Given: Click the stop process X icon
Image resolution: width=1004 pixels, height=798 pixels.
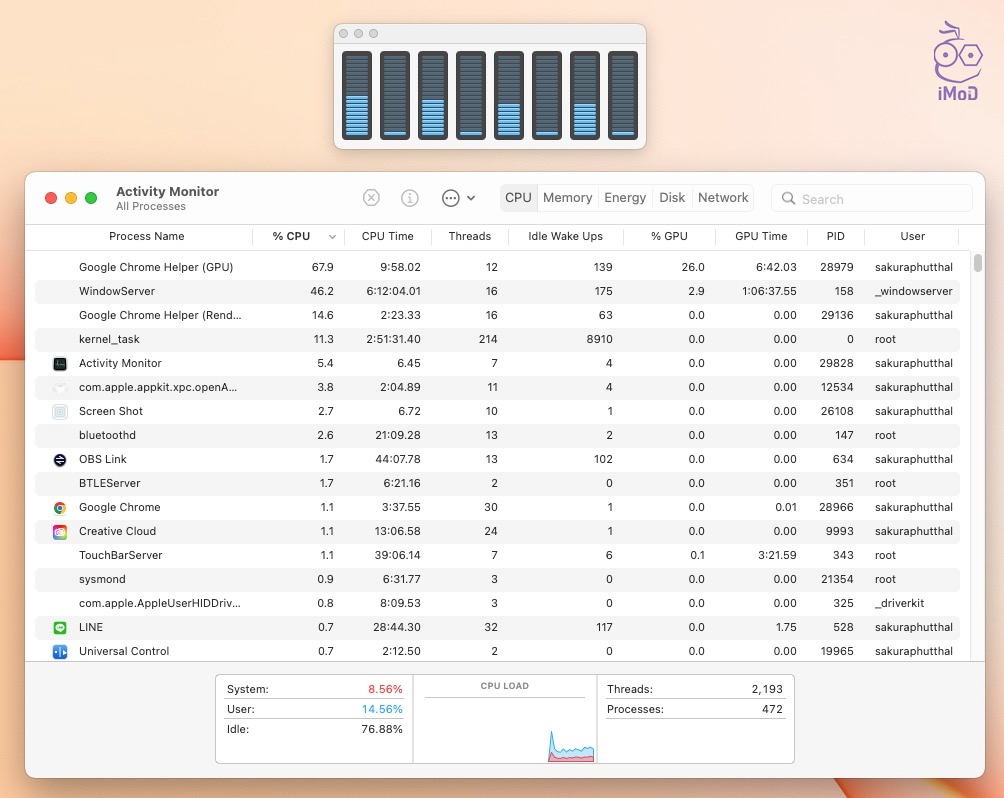Looking at the screenshot, I should pos(371,198).
